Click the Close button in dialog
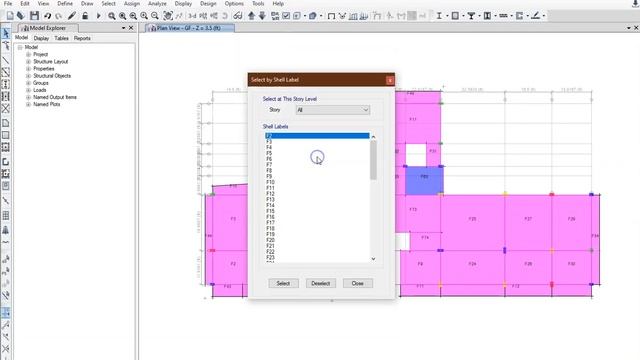The image size is (640, 360). pyautogui.click(x=358, y=283)
